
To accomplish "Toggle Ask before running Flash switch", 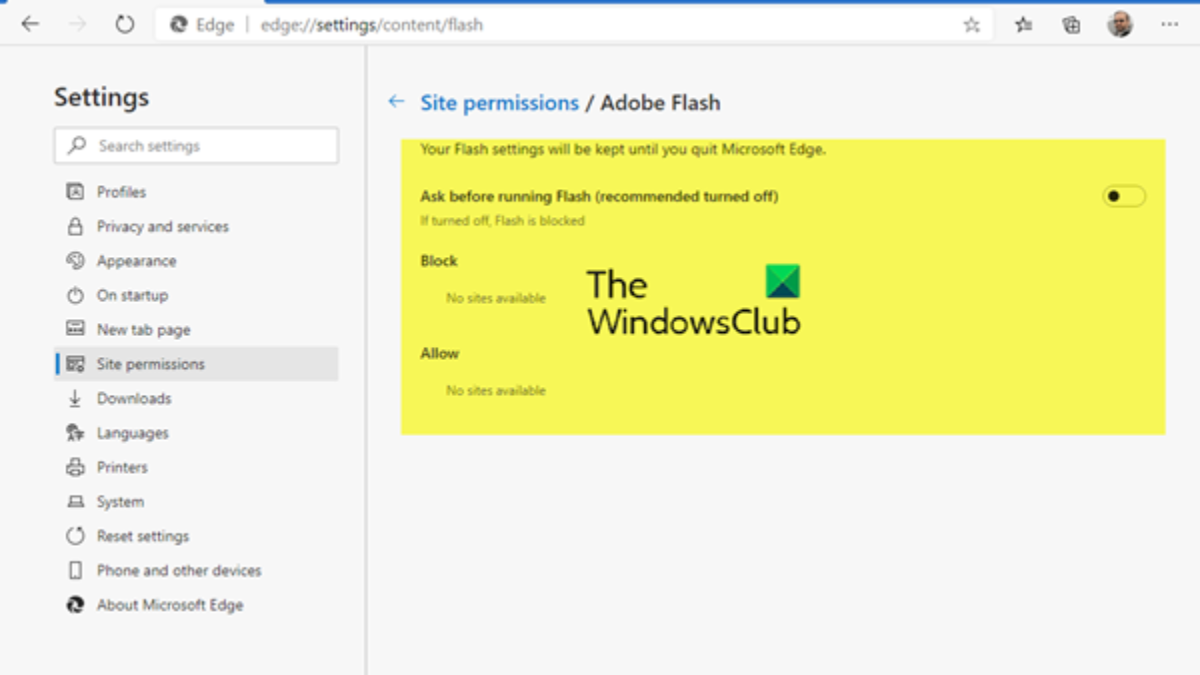I will tap(1124, 197).
